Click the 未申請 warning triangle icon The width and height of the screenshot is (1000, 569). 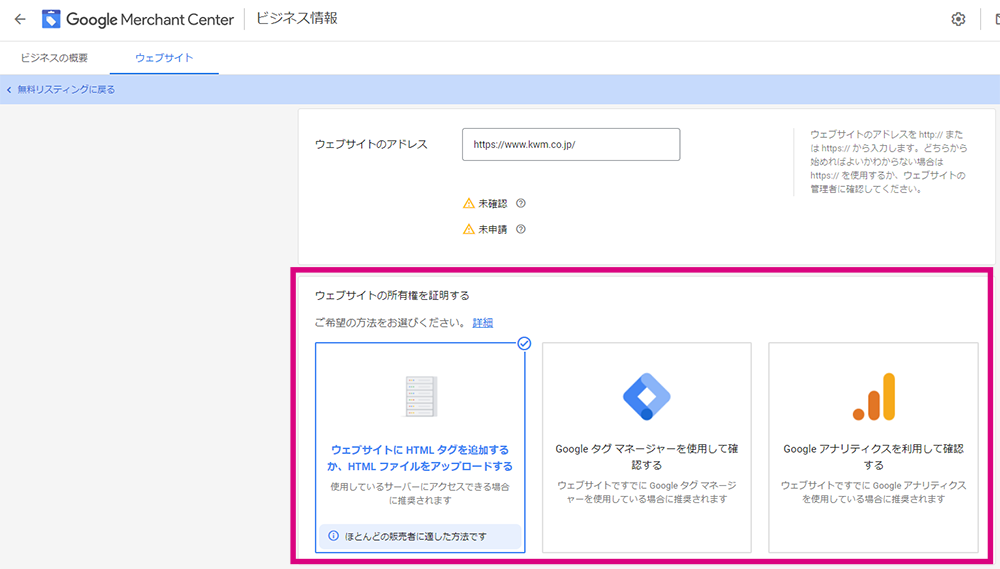coord(469,229)
